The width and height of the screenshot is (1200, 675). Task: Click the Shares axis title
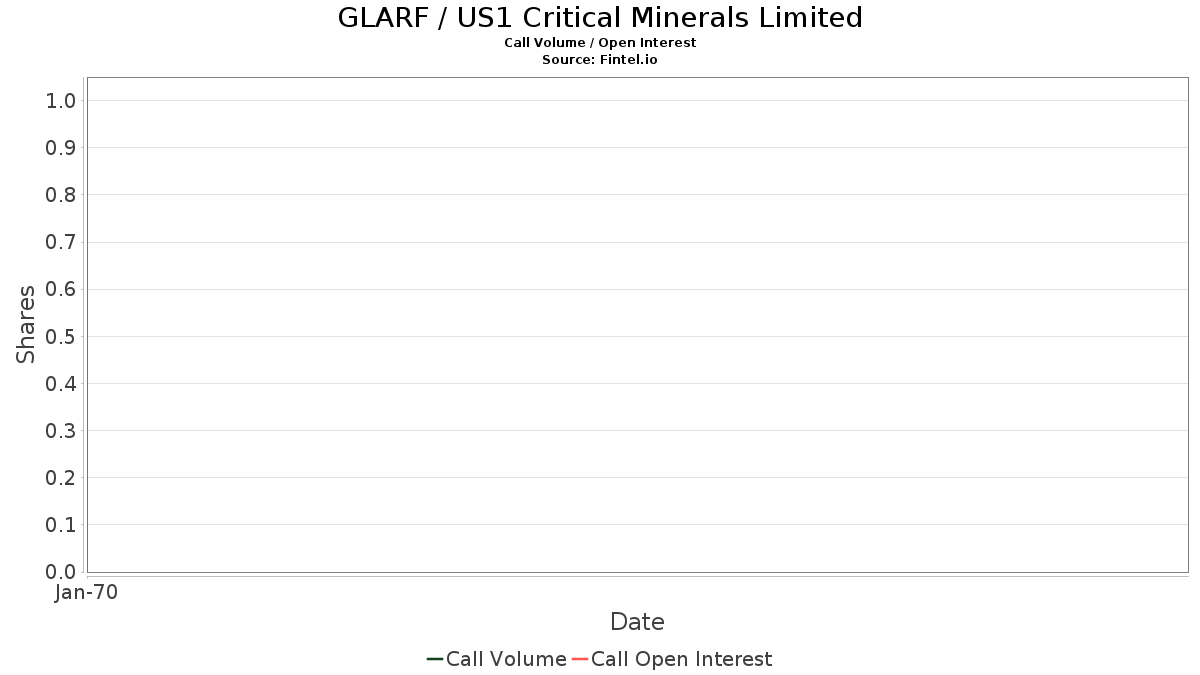[26, 324]
